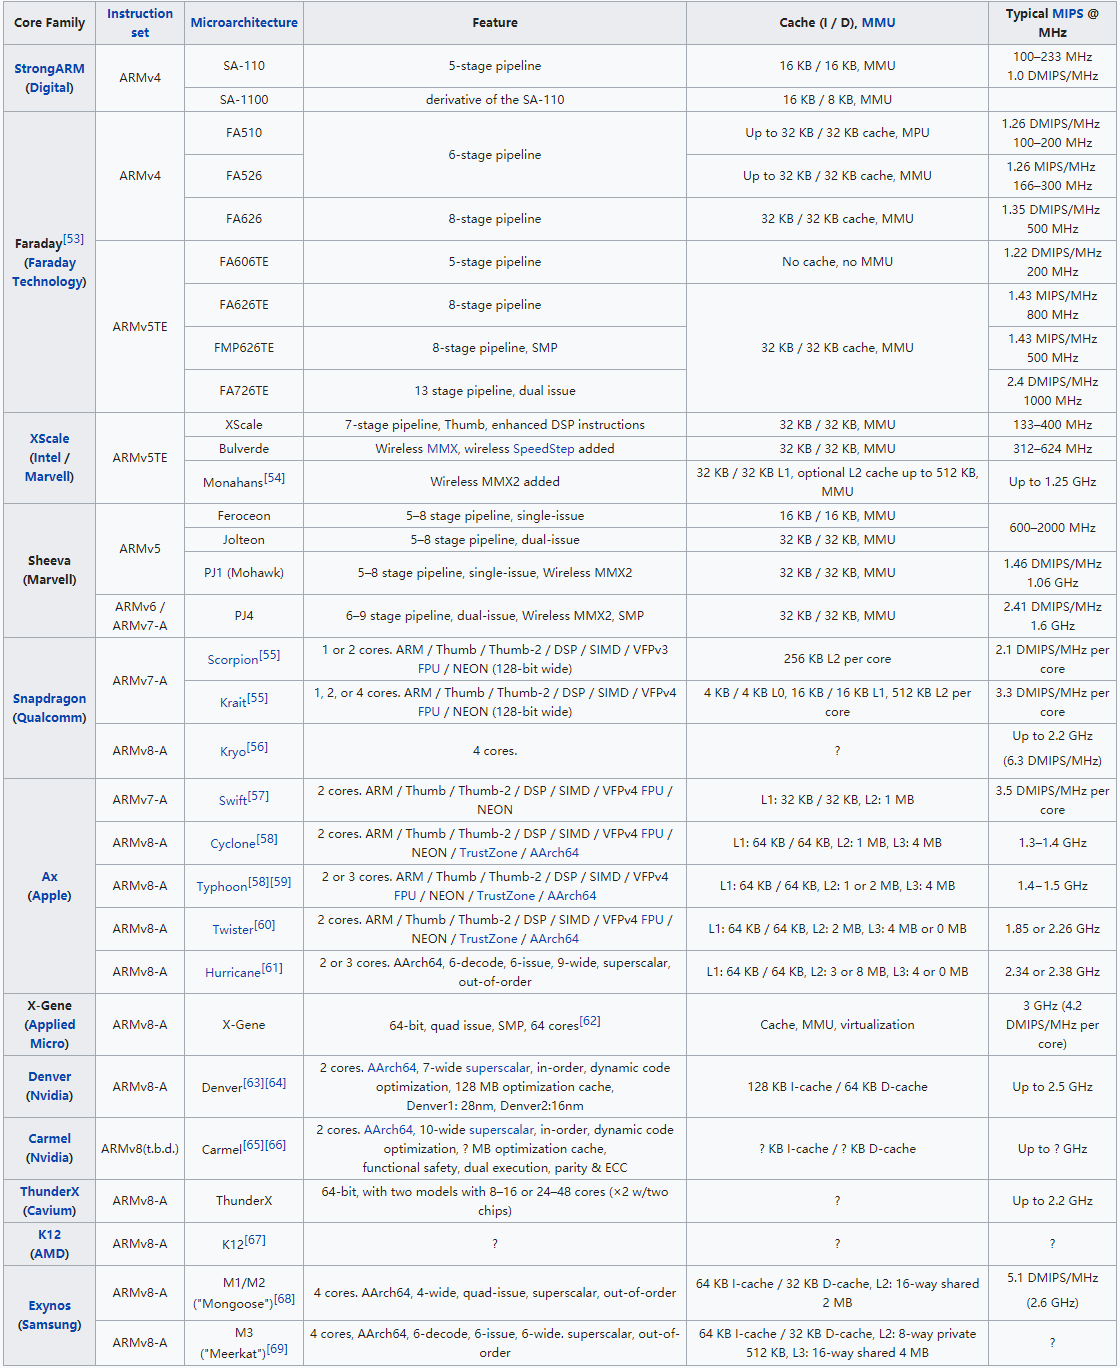Open the Scorpion microarchitecture link
The width and height of the screenshot is (1120, 1368).
coord(233,659)
